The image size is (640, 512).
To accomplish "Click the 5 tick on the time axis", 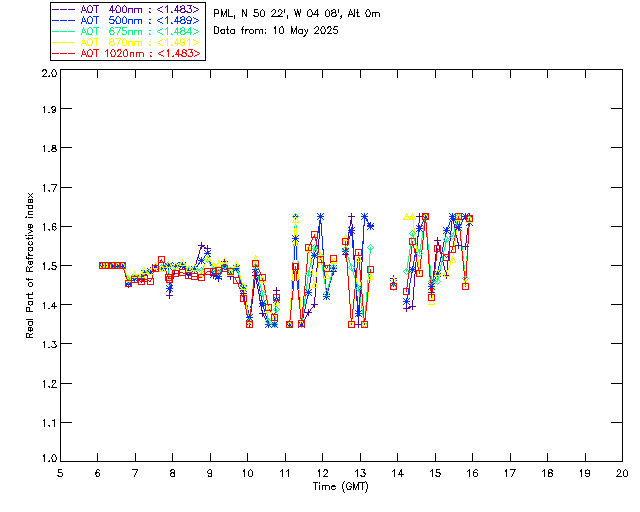I will [60, 472].
